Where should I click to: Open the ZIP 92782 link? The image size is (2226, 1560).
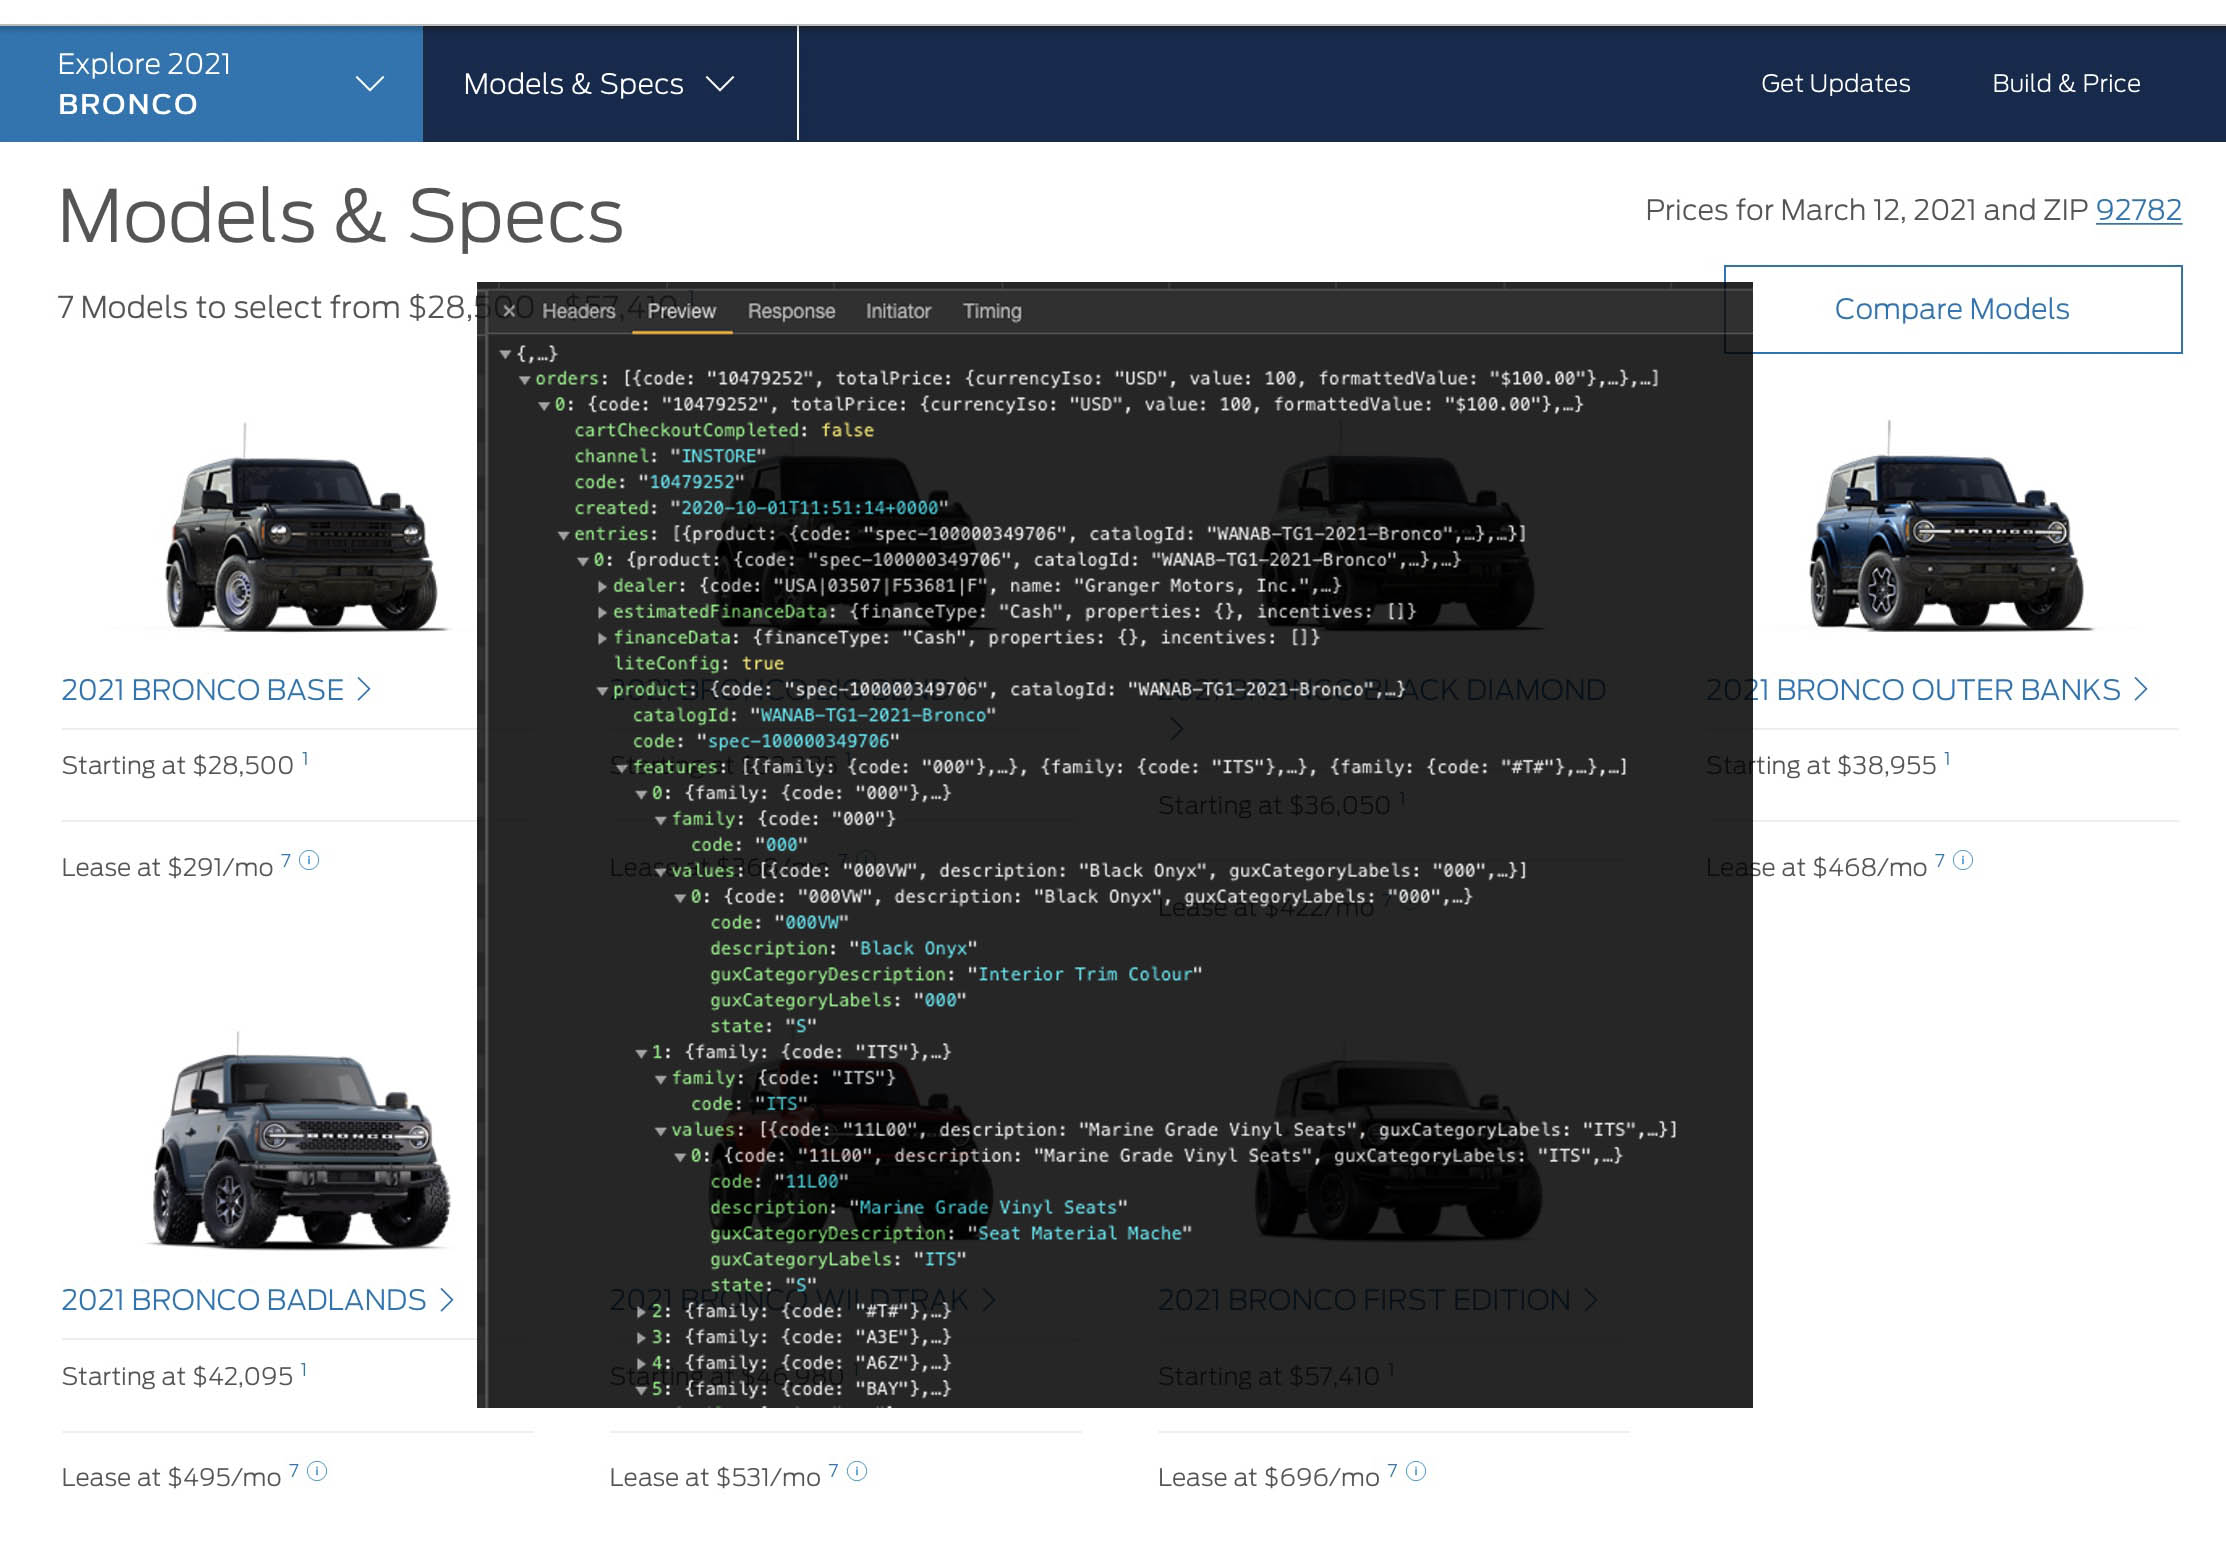2139,210
